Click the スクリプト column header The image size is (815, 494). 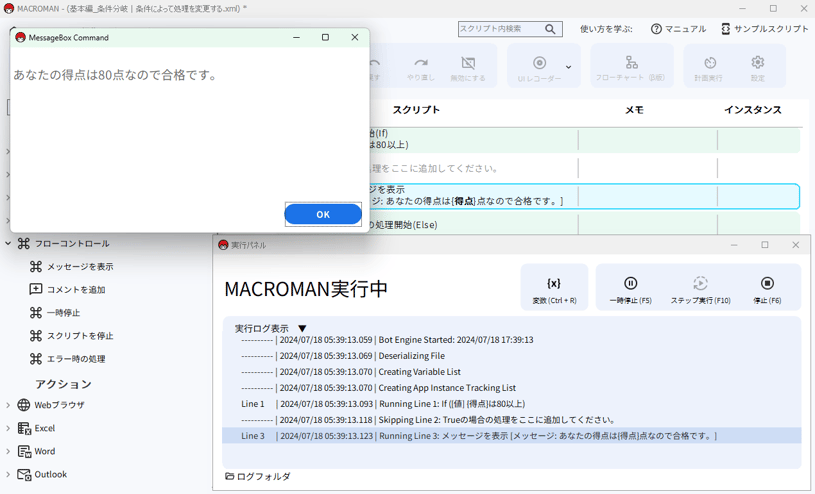click(x=416, y=110)
